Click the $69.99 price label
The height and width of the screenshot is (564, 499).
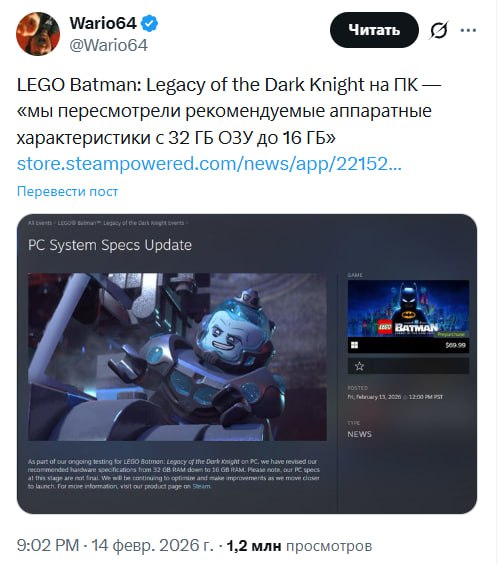(x=455, y=345)
